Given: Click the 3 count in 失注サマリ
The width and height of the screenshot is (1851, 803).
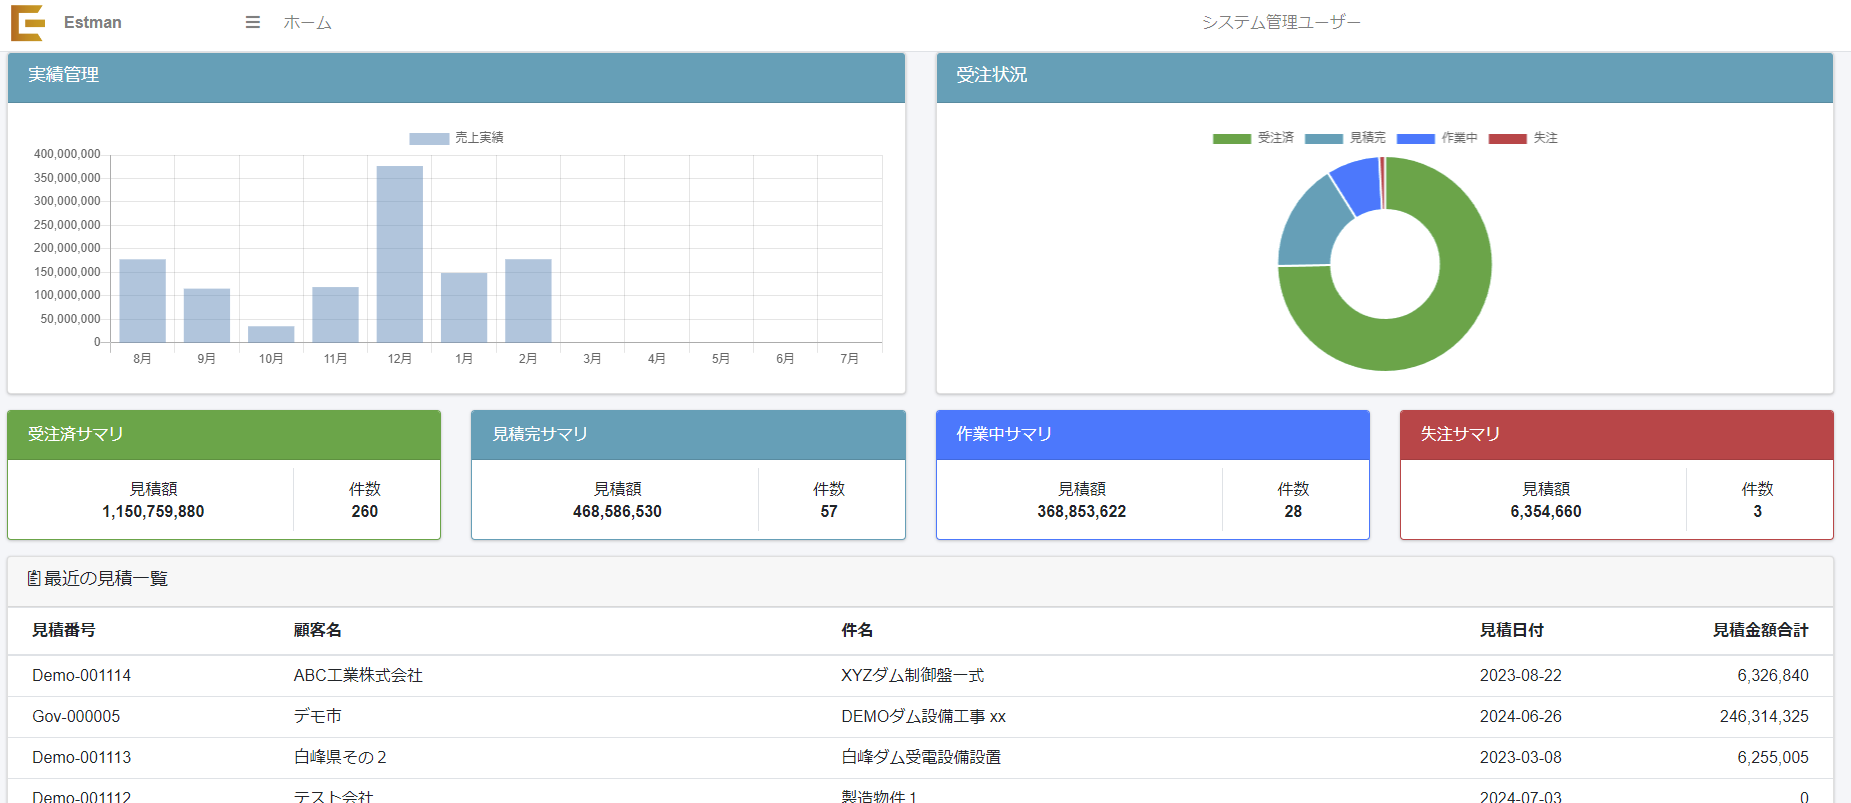Looking at the screenshot, I should [x=1758, y=511].
